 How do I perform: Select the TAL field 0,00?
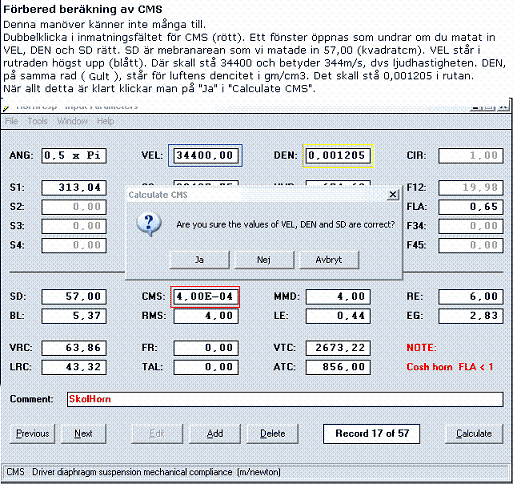coord(206,367)
